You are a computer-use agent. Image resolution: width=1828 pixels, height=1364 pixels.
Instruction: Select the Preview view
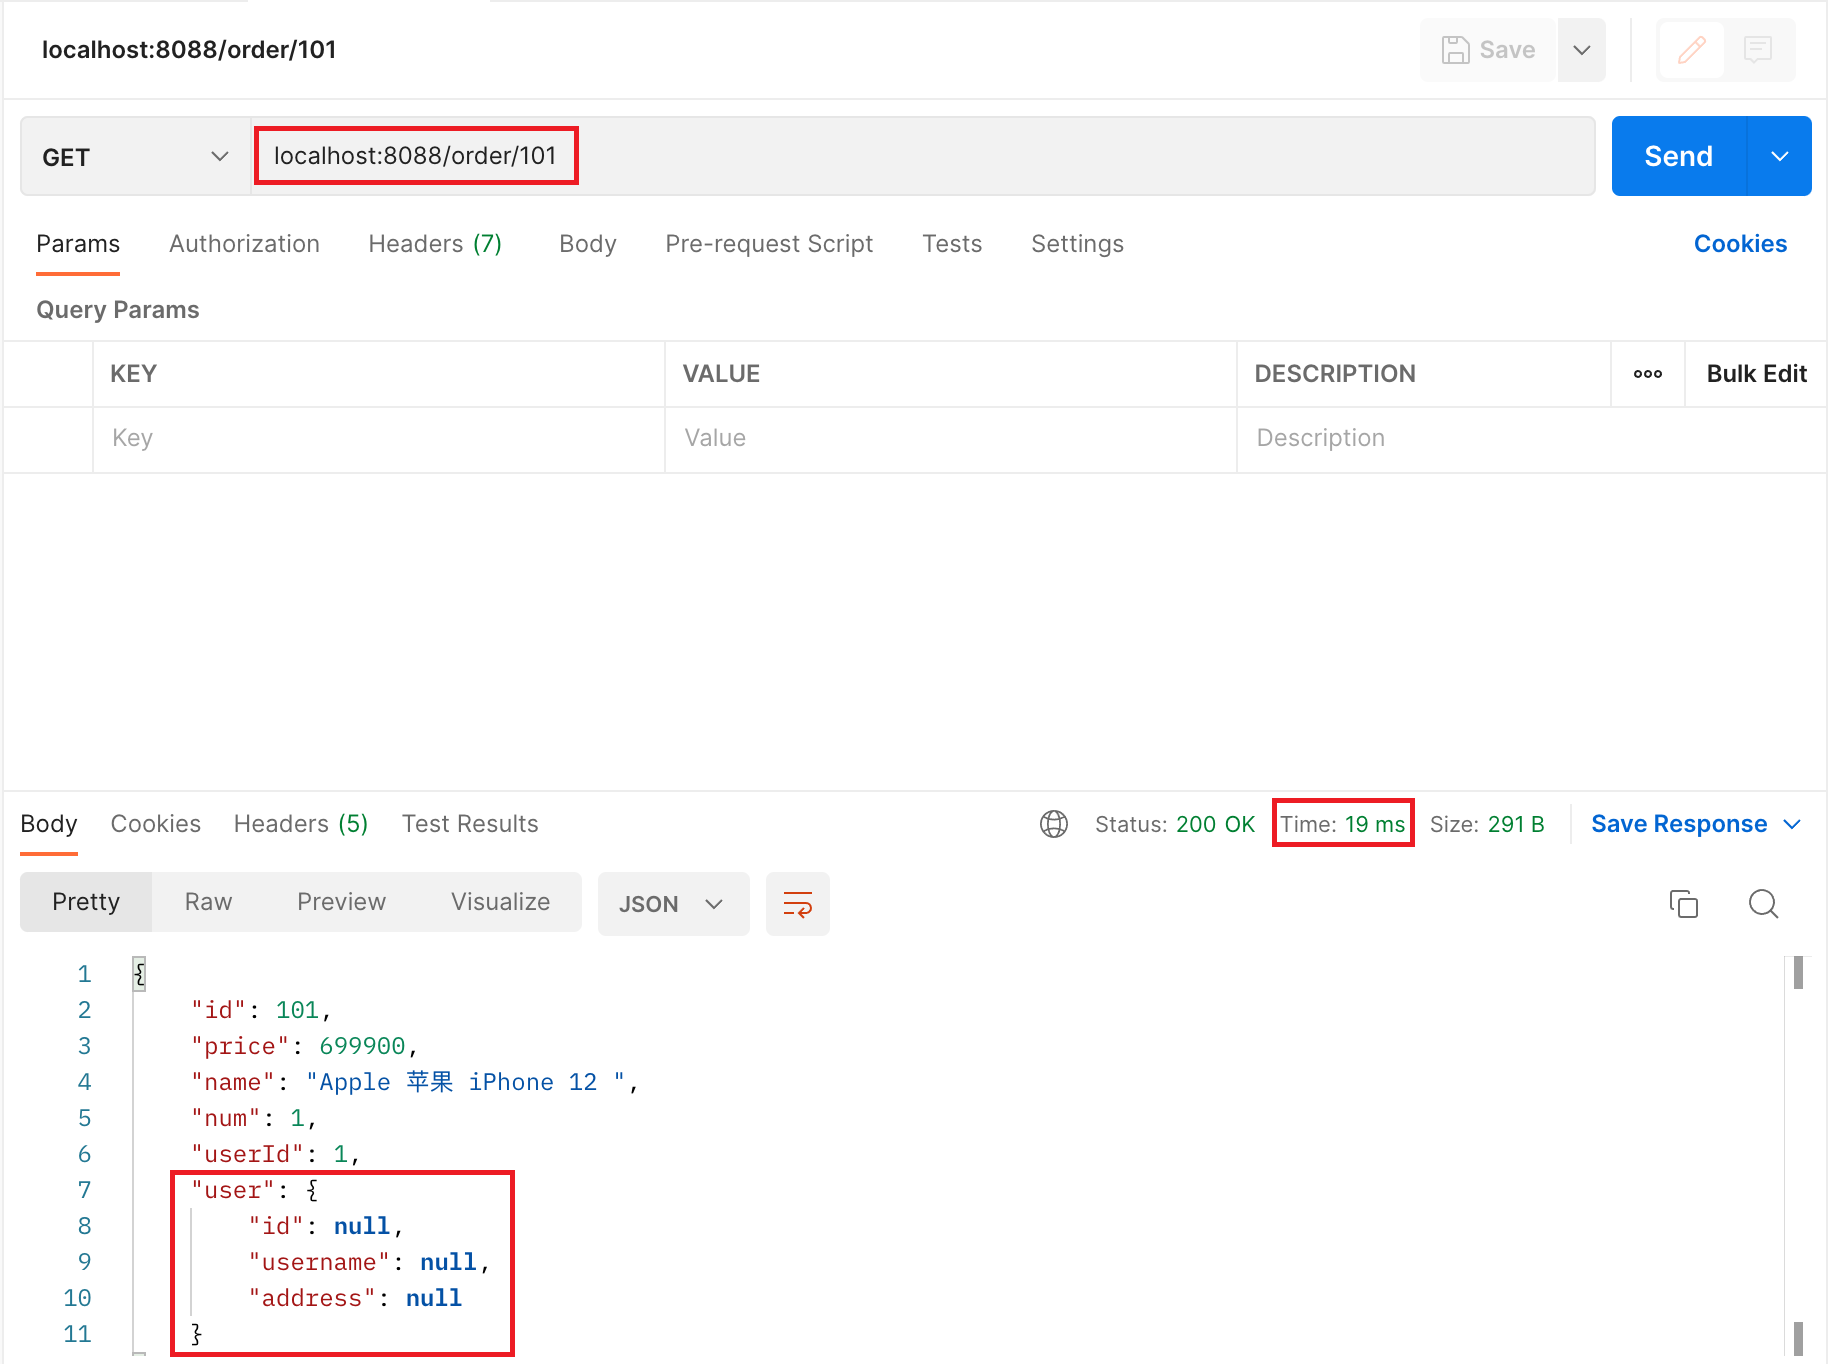(x=341, y=902)
